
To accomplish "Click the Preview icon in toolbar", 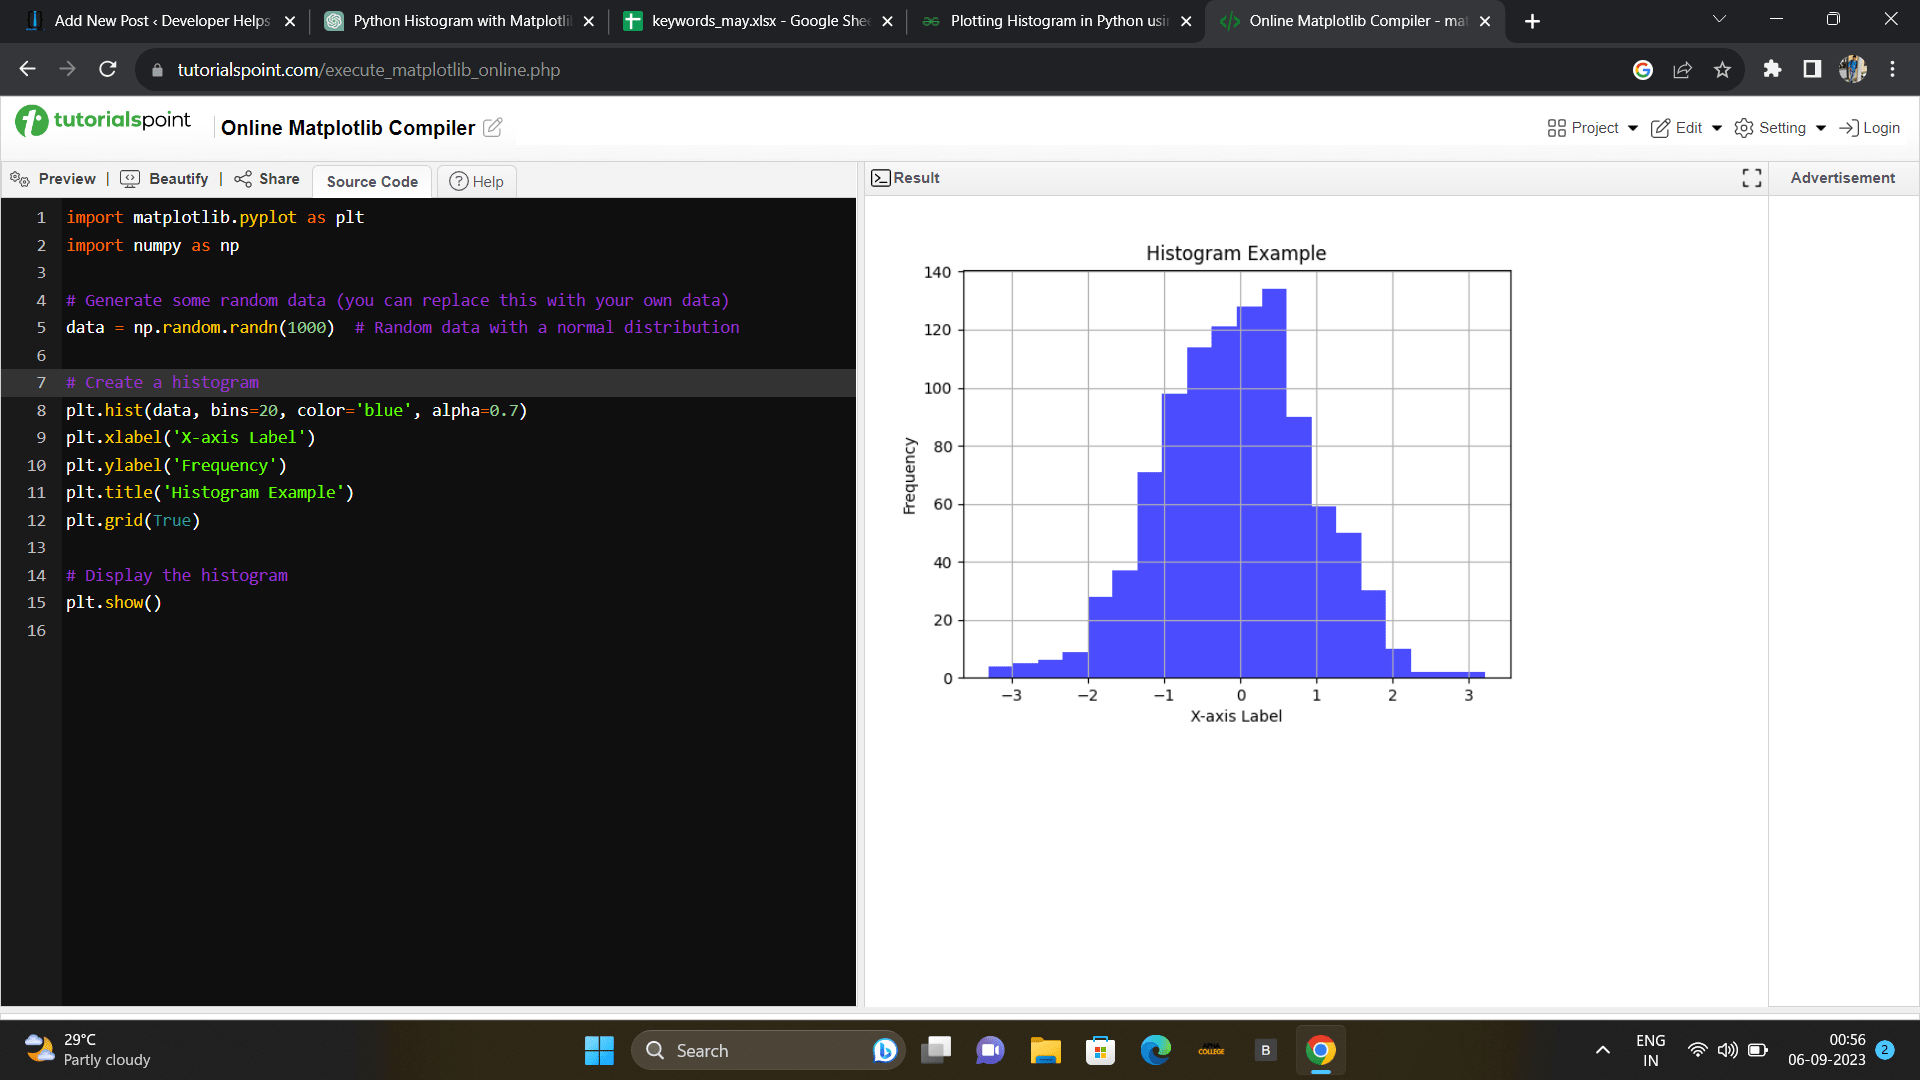I will pos(20,179).
